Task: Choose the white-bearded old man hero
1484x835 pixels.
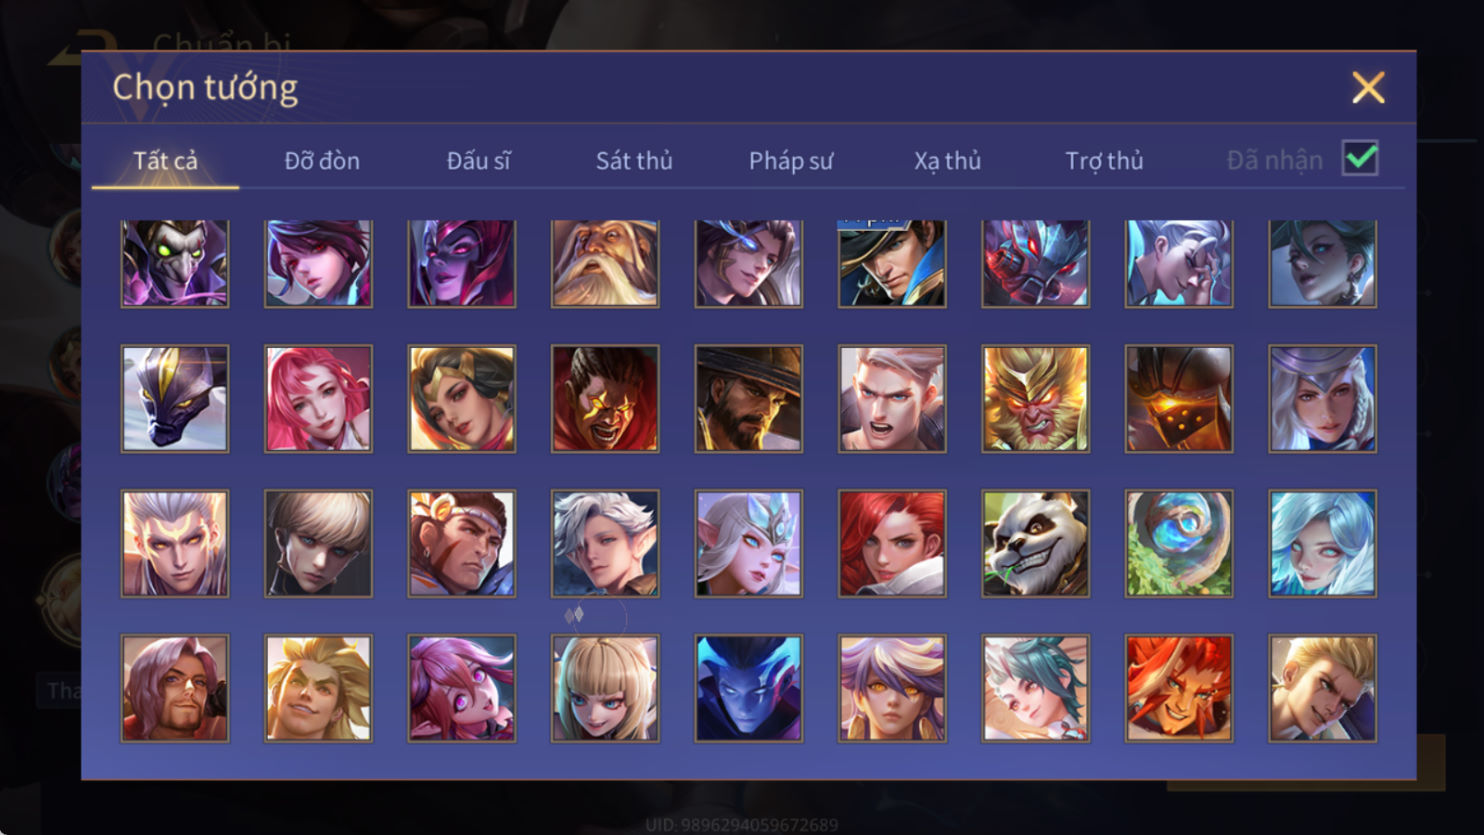Action: [x=605, y=263]
